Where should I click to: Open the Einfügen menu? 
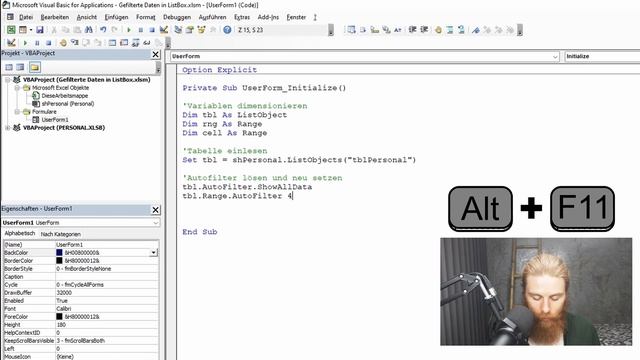[x=116, y=17]
